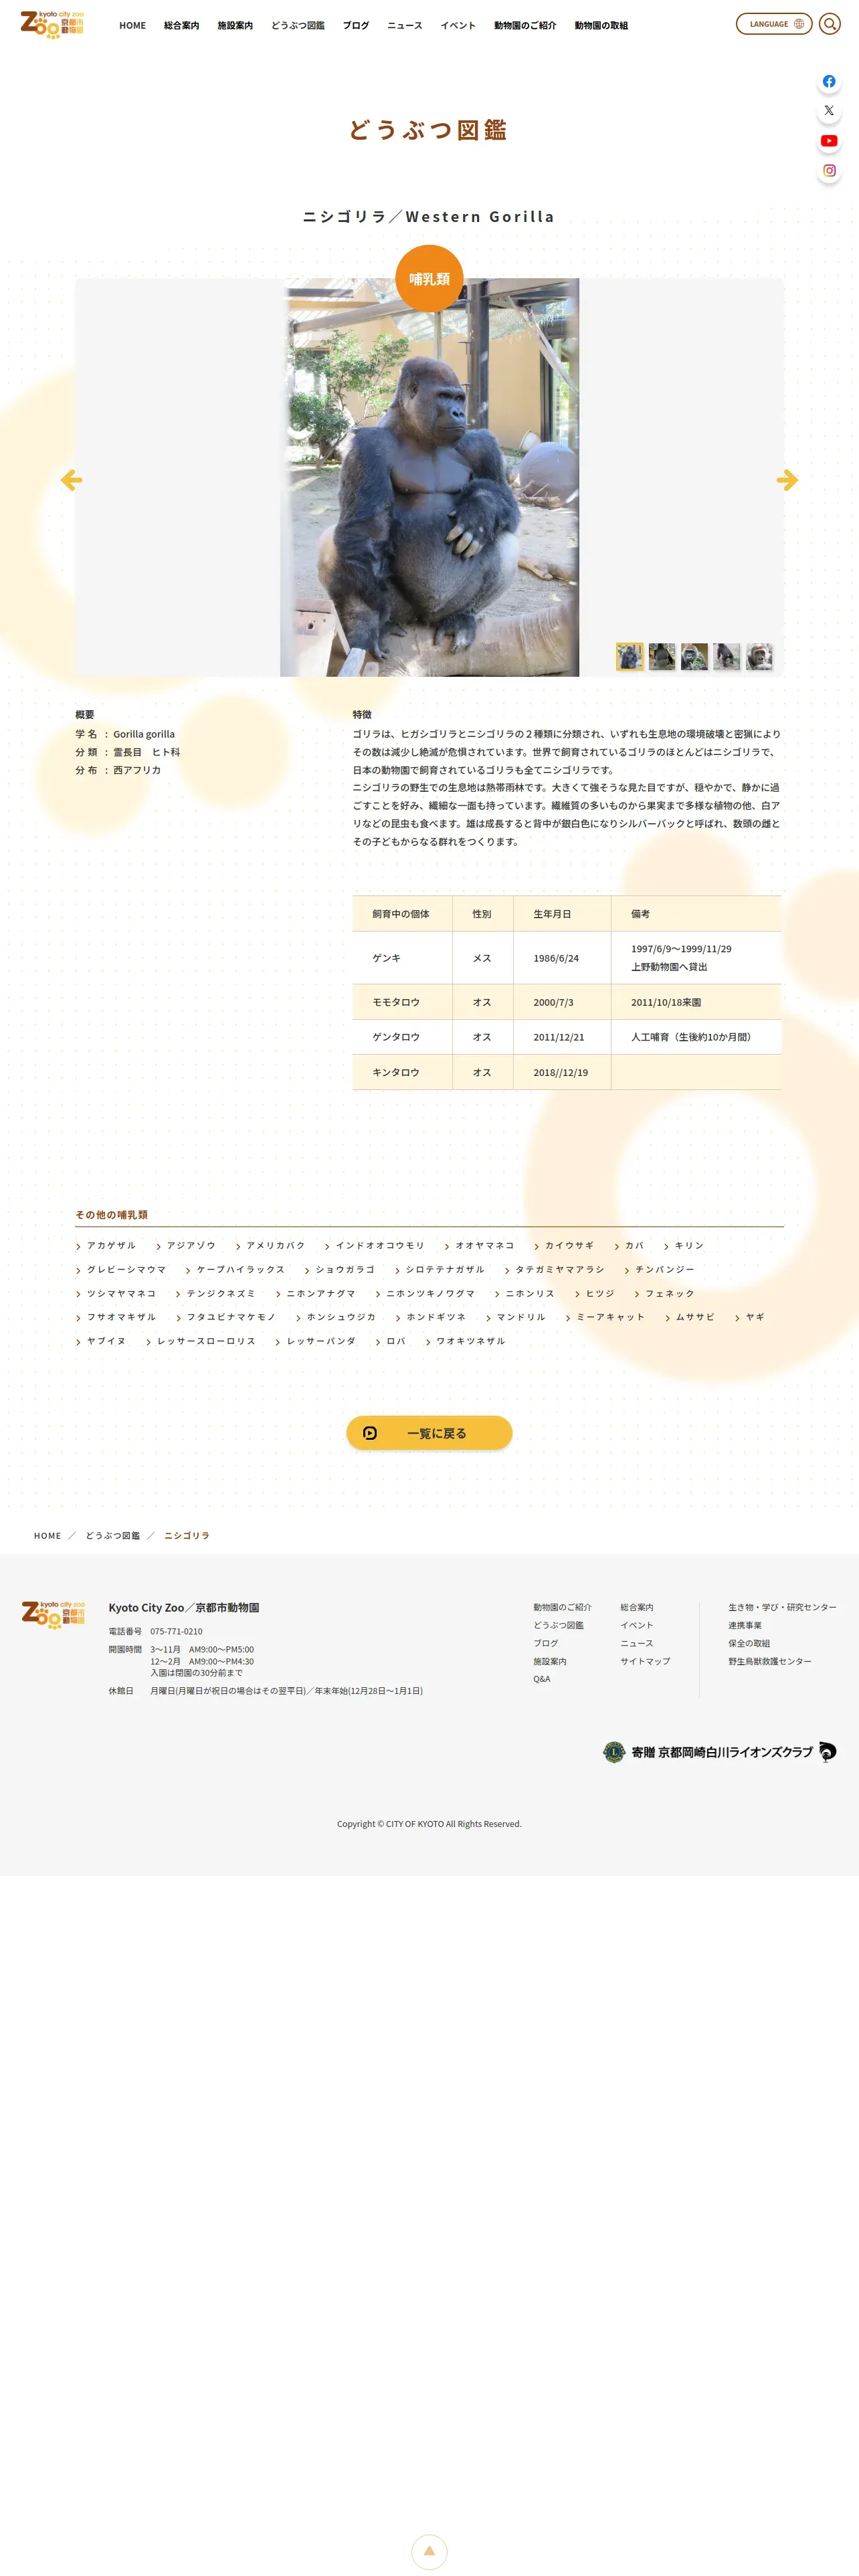Open the フェネック animal link
Image resolution: width=859 pixels, height=2576 pixels.
point(665,1294)
